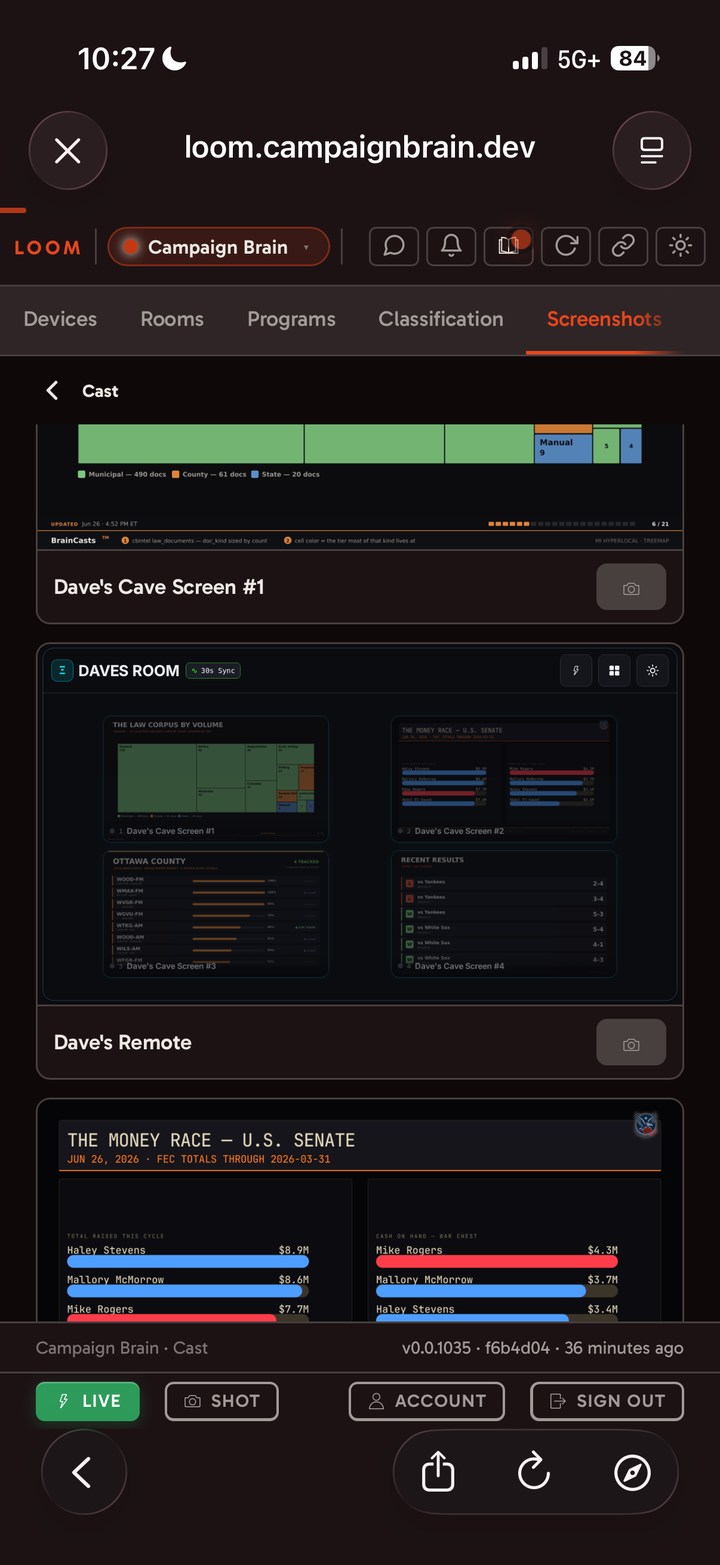Toggle the green LIVE button

88,1401
